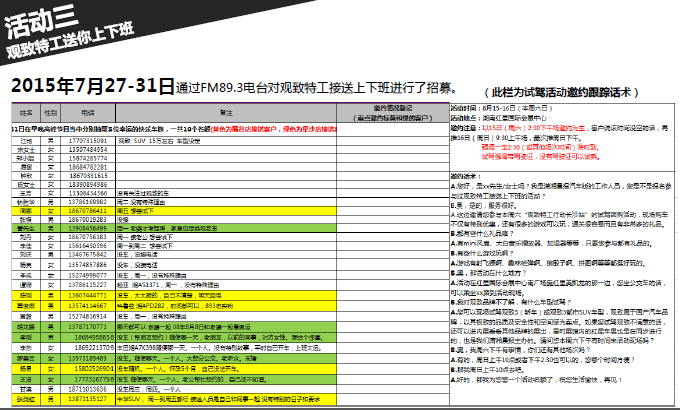Click the line '活动时间：8月15-16日（本周六日）'
Screen dimensions: 680x410
click(501, 108)
